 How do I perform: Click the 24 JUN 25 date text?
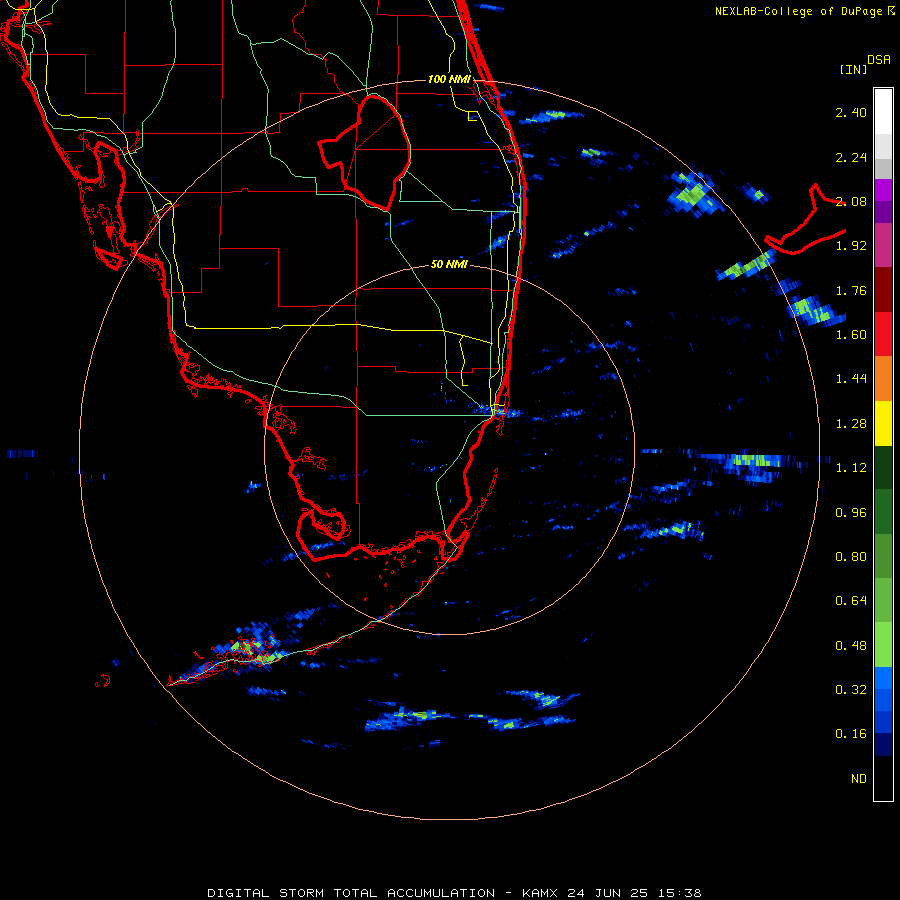click(607, 893)
